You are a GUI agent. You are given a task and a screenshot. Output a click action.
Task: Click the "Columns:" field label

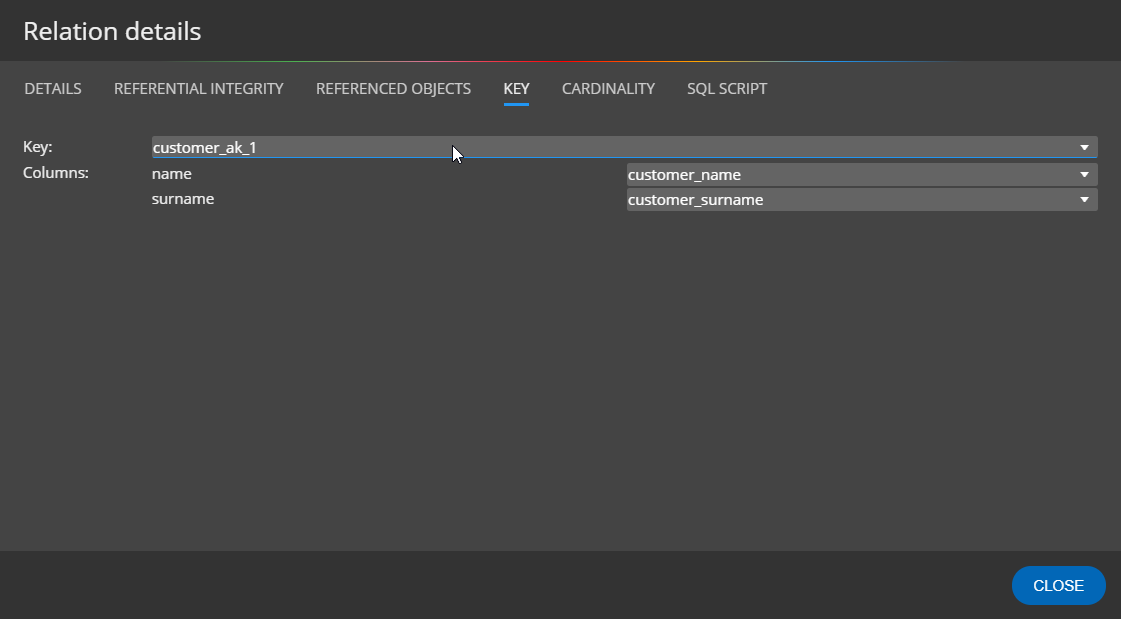tap(56, 173)
